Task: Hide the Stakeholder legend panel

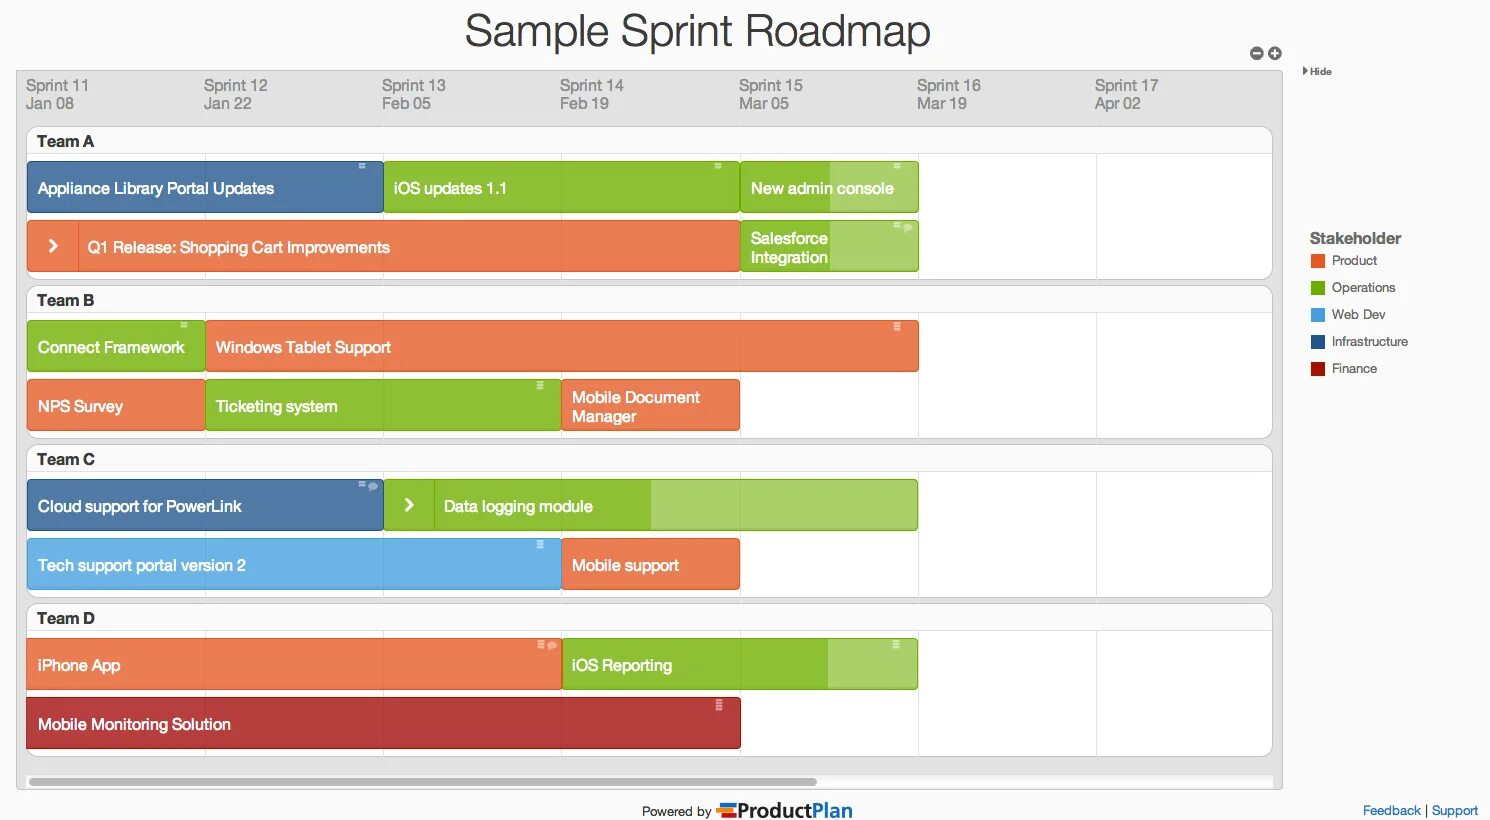Action: pyautogui.click(x=1317, y=71)
